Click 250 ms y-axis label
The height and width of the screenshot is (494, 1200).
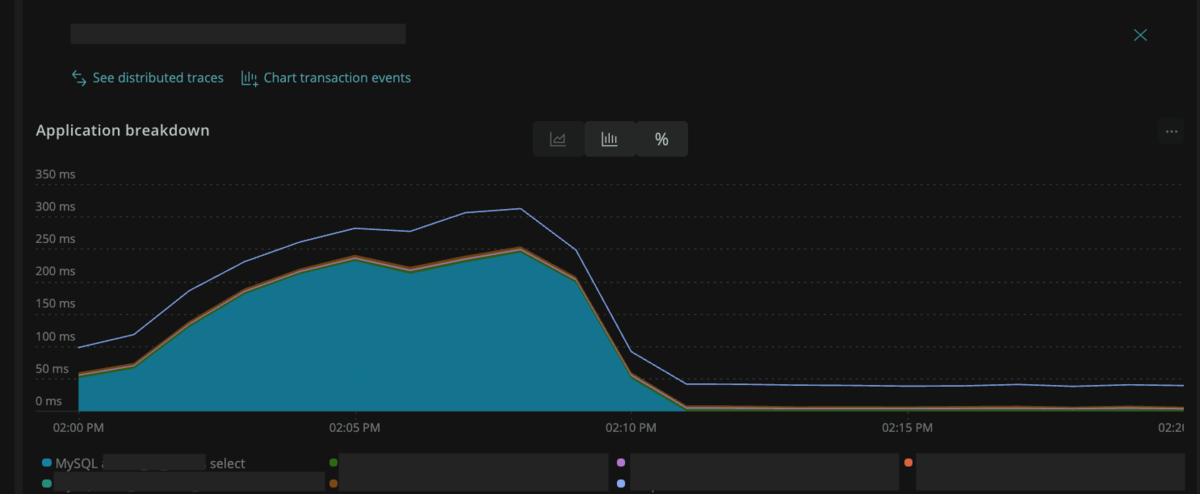(56, 239)
